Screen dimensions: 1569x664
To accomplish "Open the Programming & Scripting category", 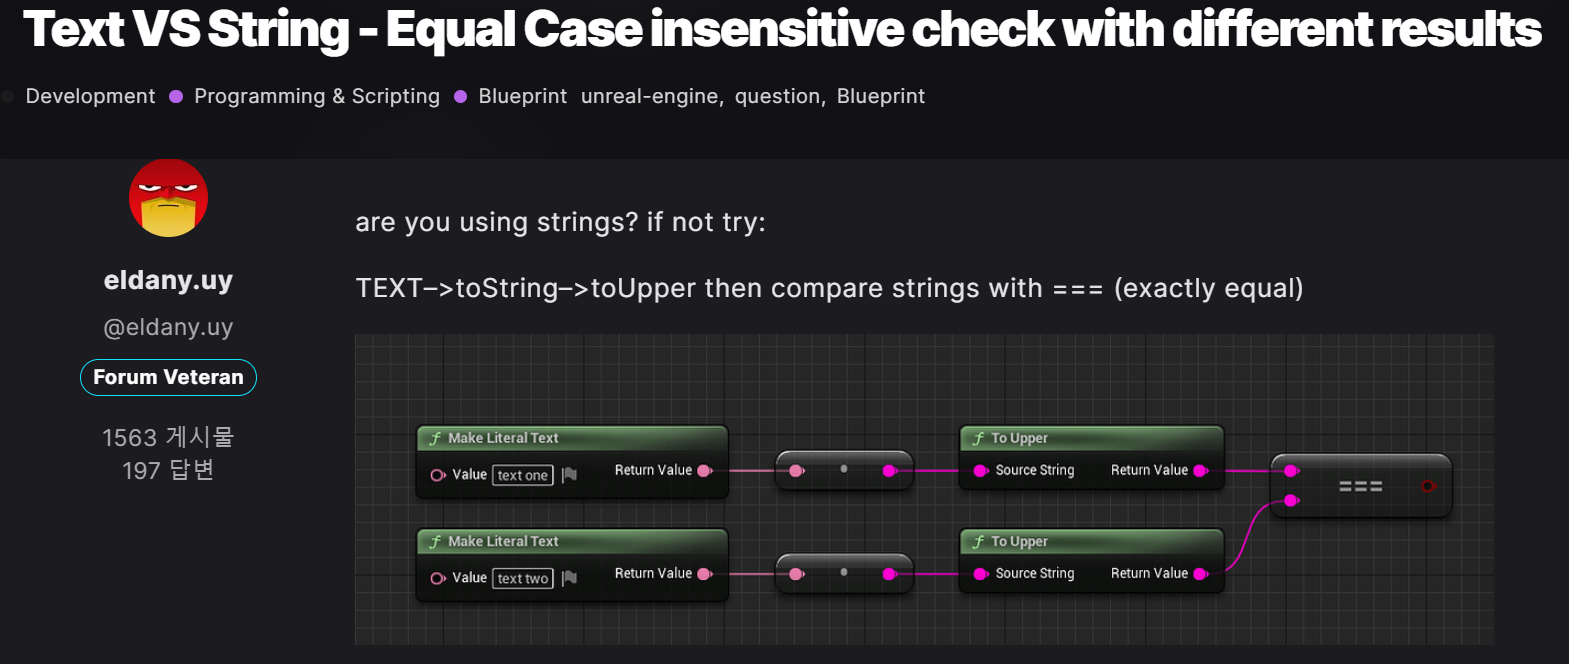I will click(317, 96).
